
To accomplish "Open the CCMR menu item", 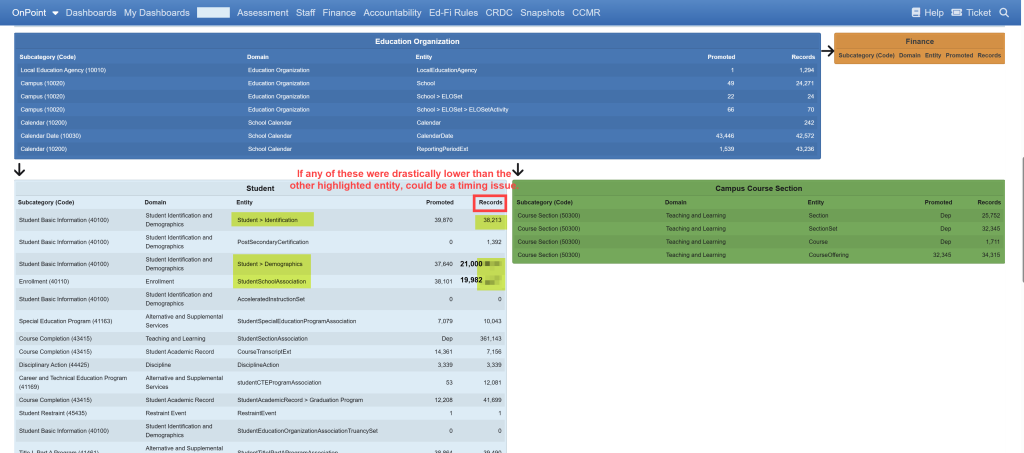I will pos(587,13).
